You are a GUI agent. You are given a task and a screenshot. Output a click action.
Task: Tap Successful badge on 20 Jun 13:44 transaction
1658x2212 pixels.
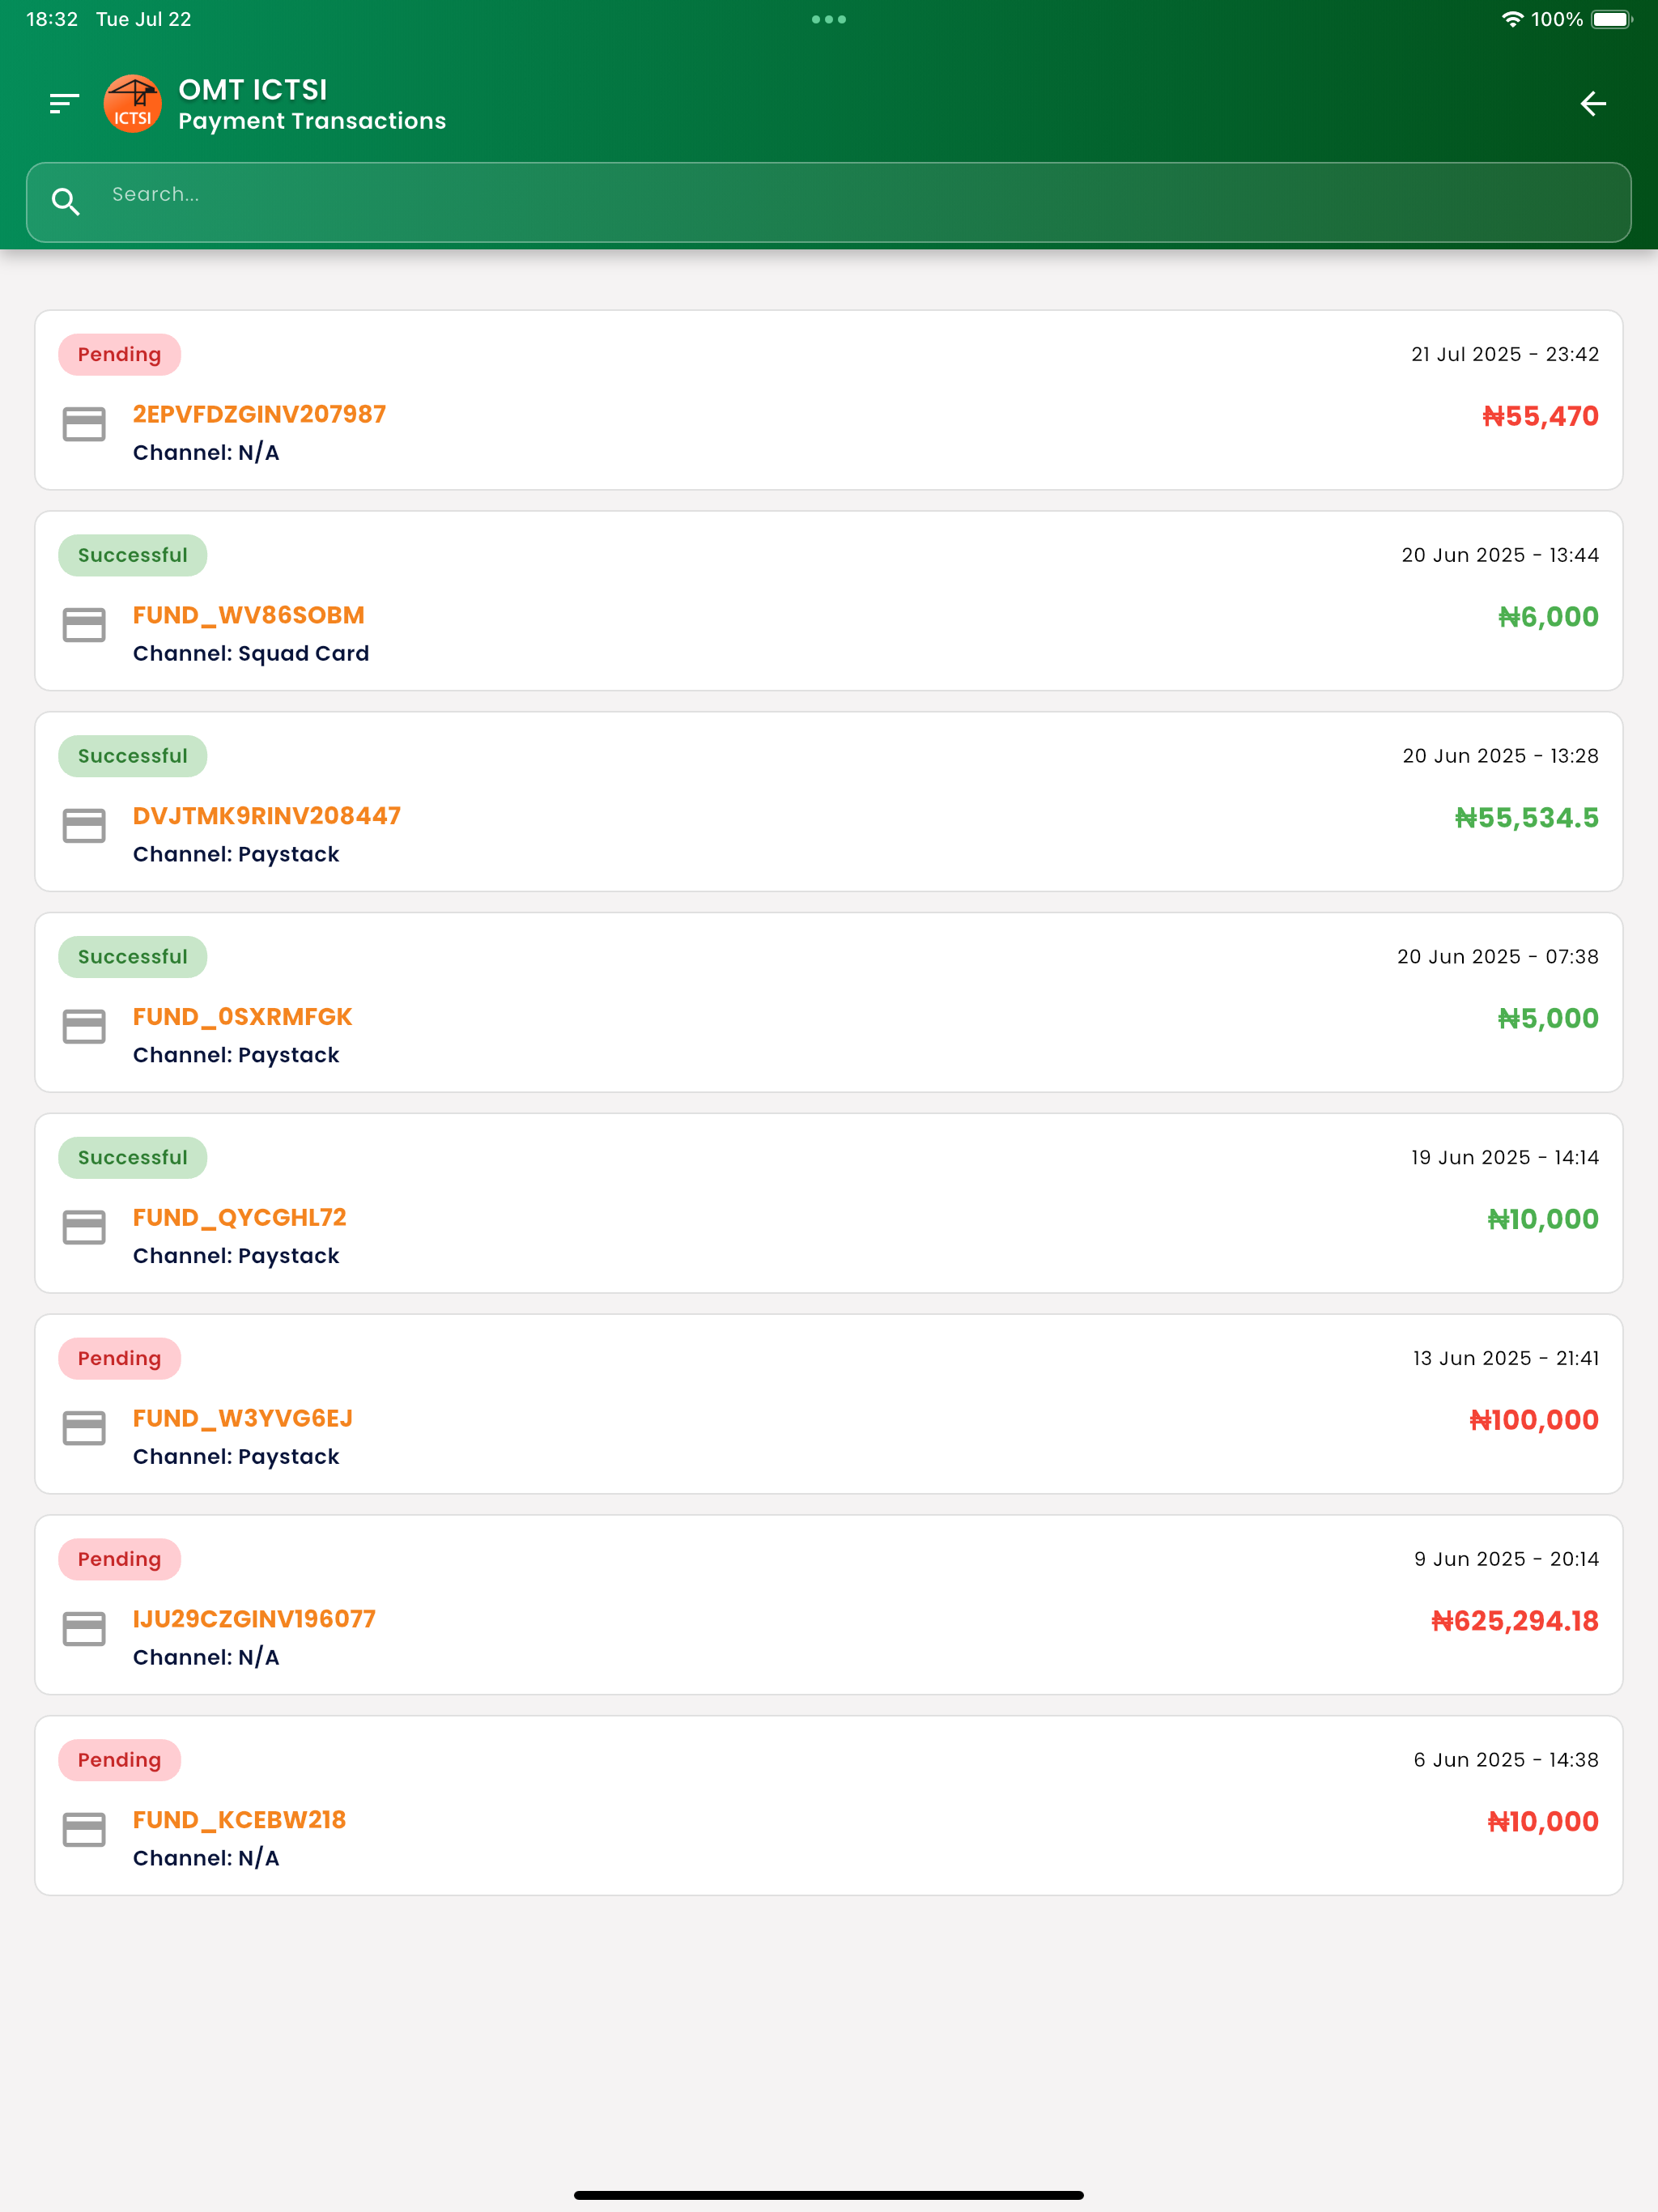click(x=132, y=556)
